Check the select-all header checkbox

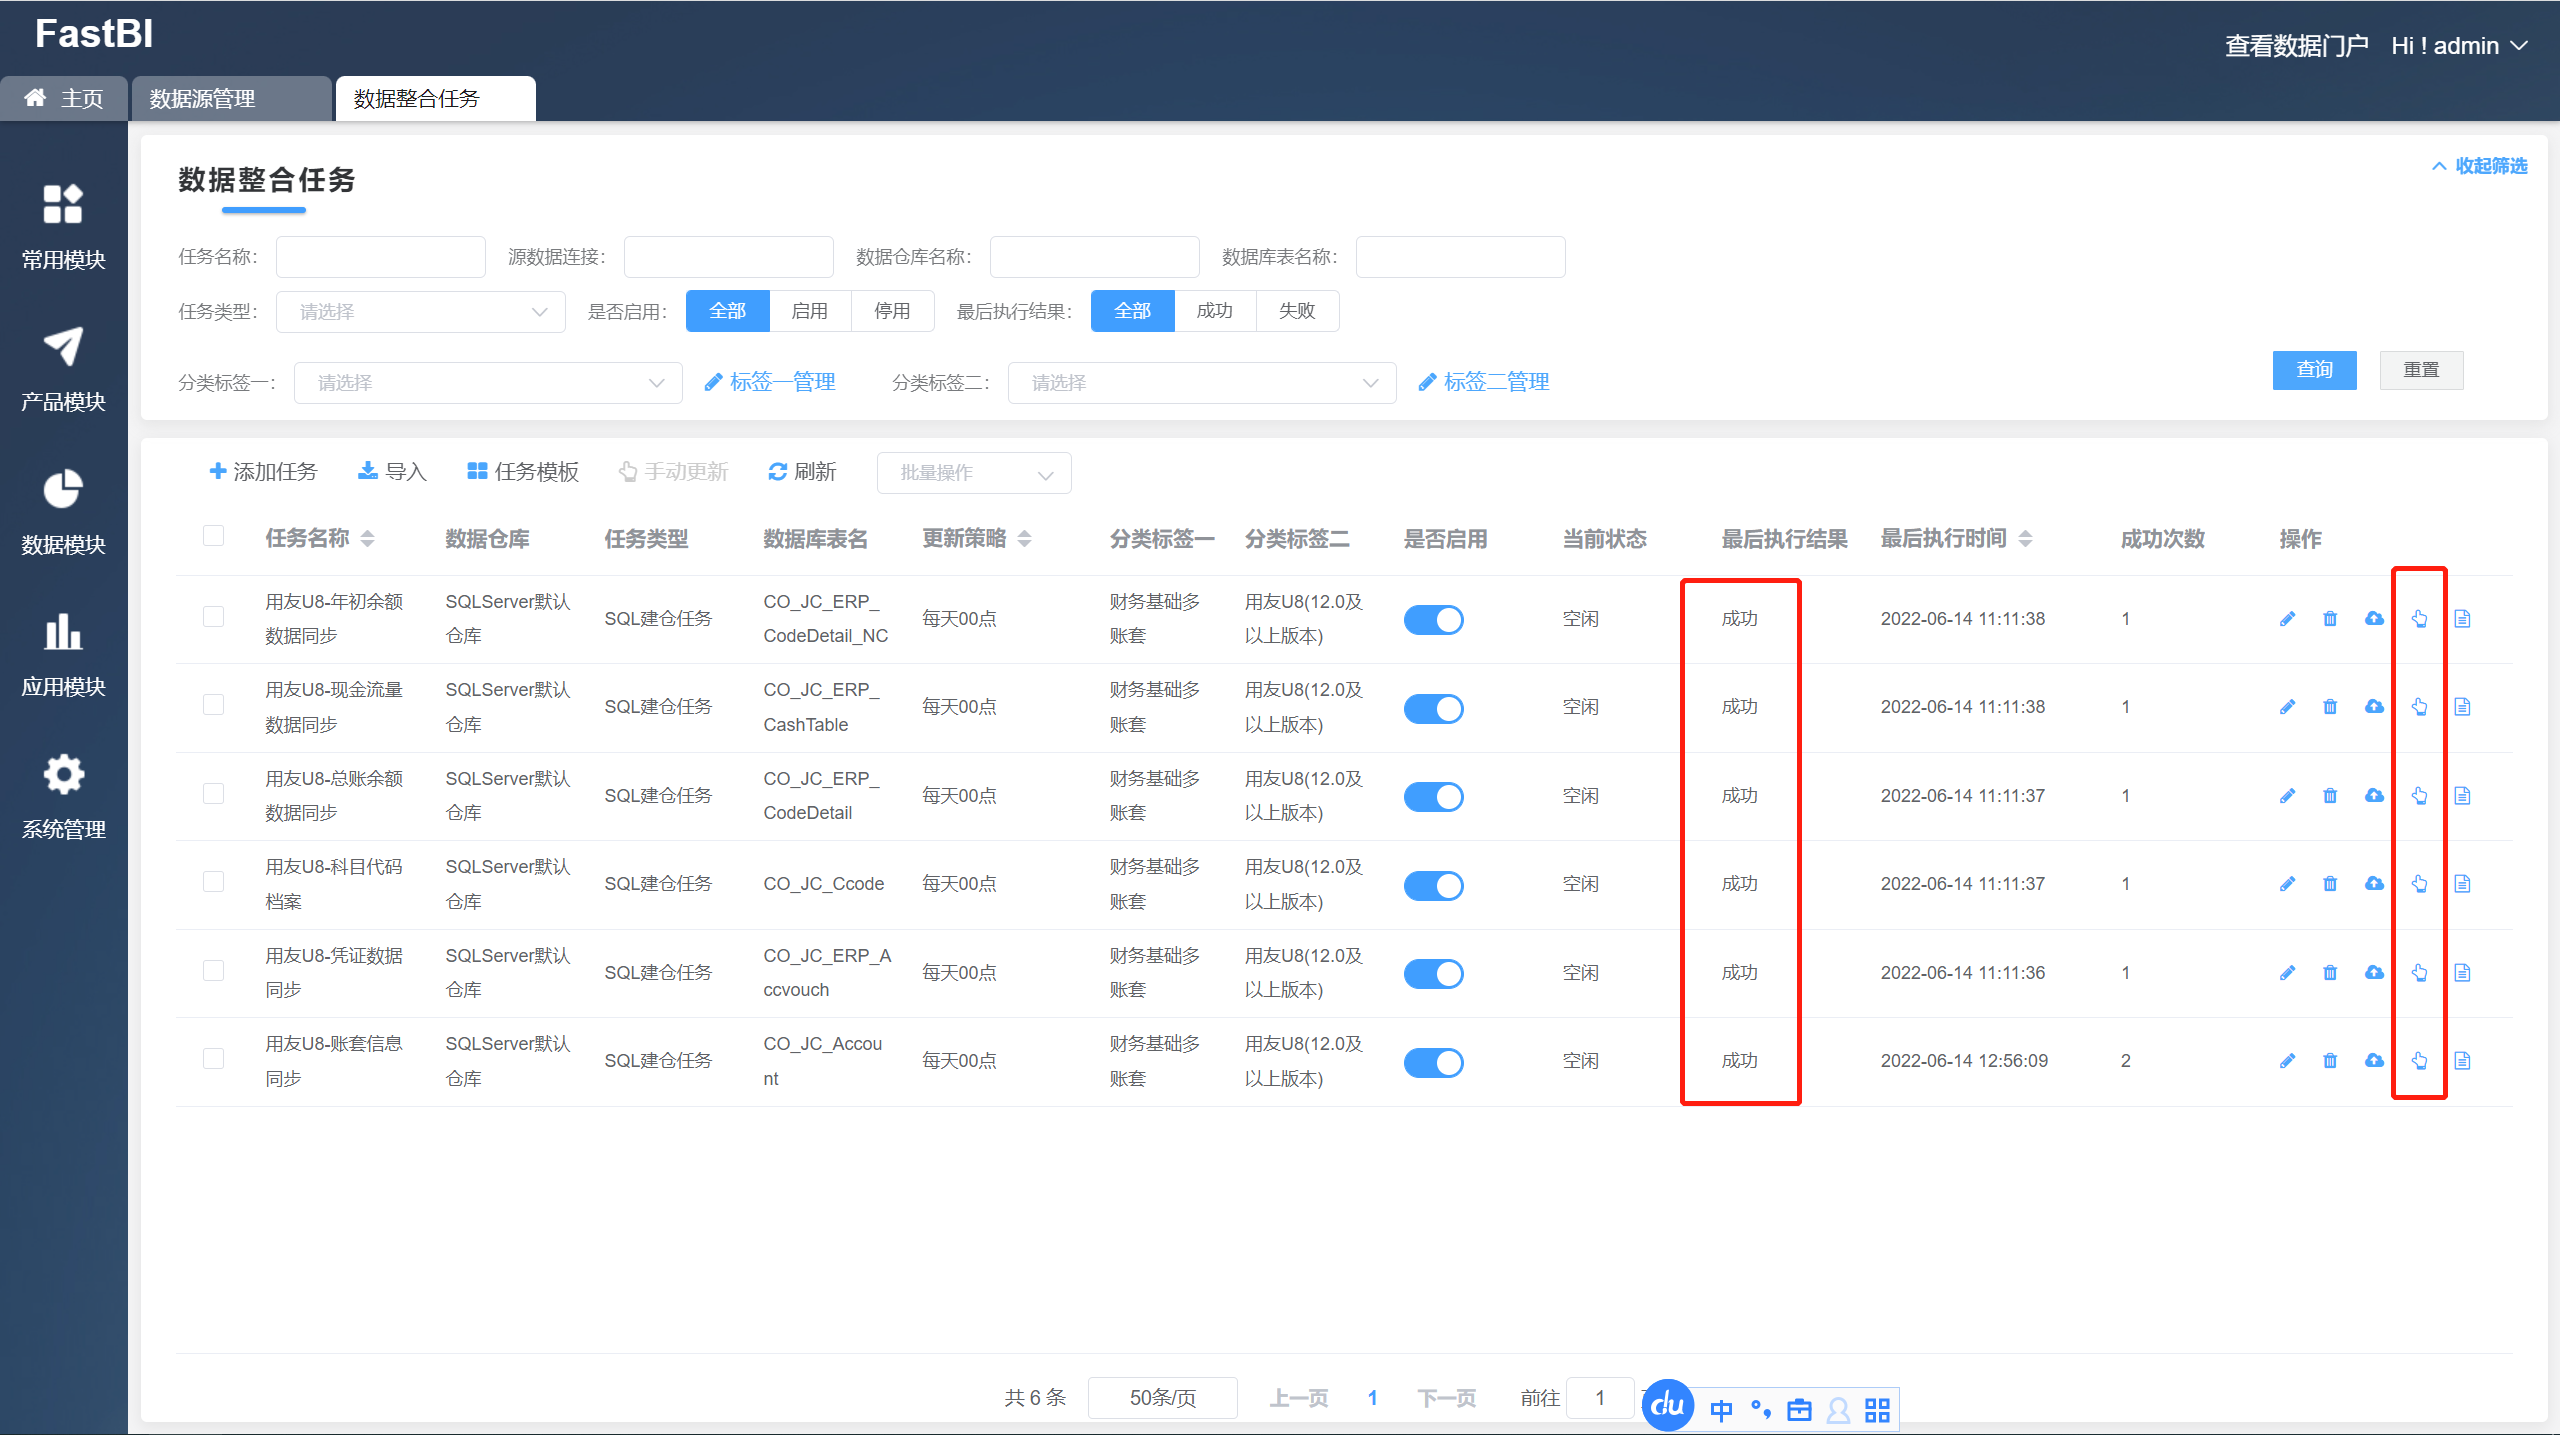(x=213, y=536)
